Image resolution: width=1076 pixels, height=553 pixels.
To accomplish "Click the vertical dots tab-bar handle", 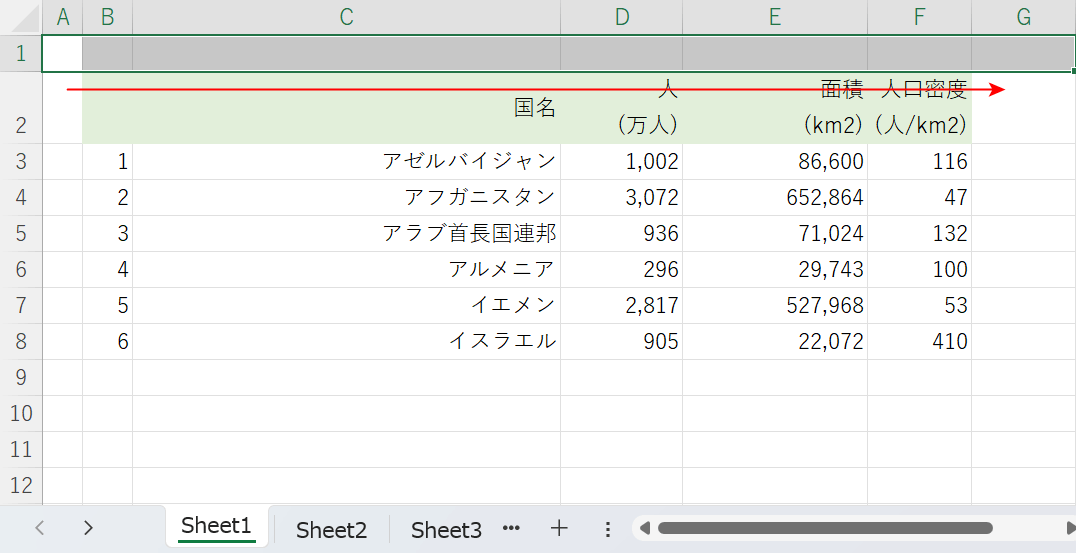I will [x=607, y=529].
